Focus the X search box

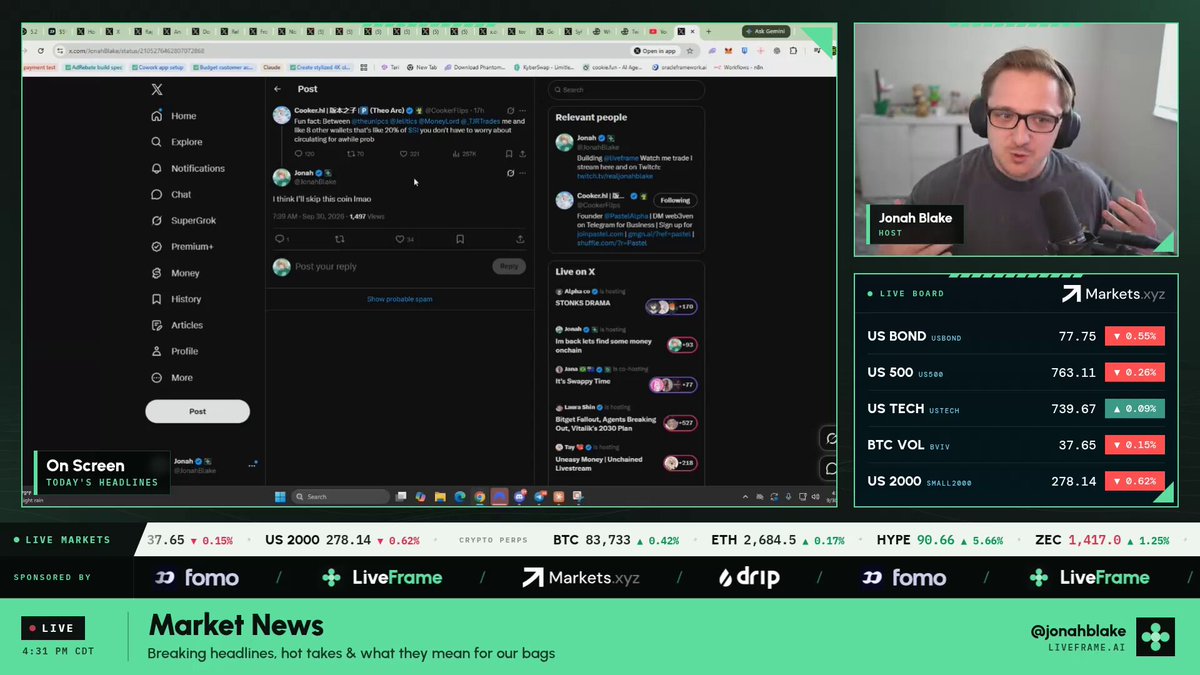[626, 89]
